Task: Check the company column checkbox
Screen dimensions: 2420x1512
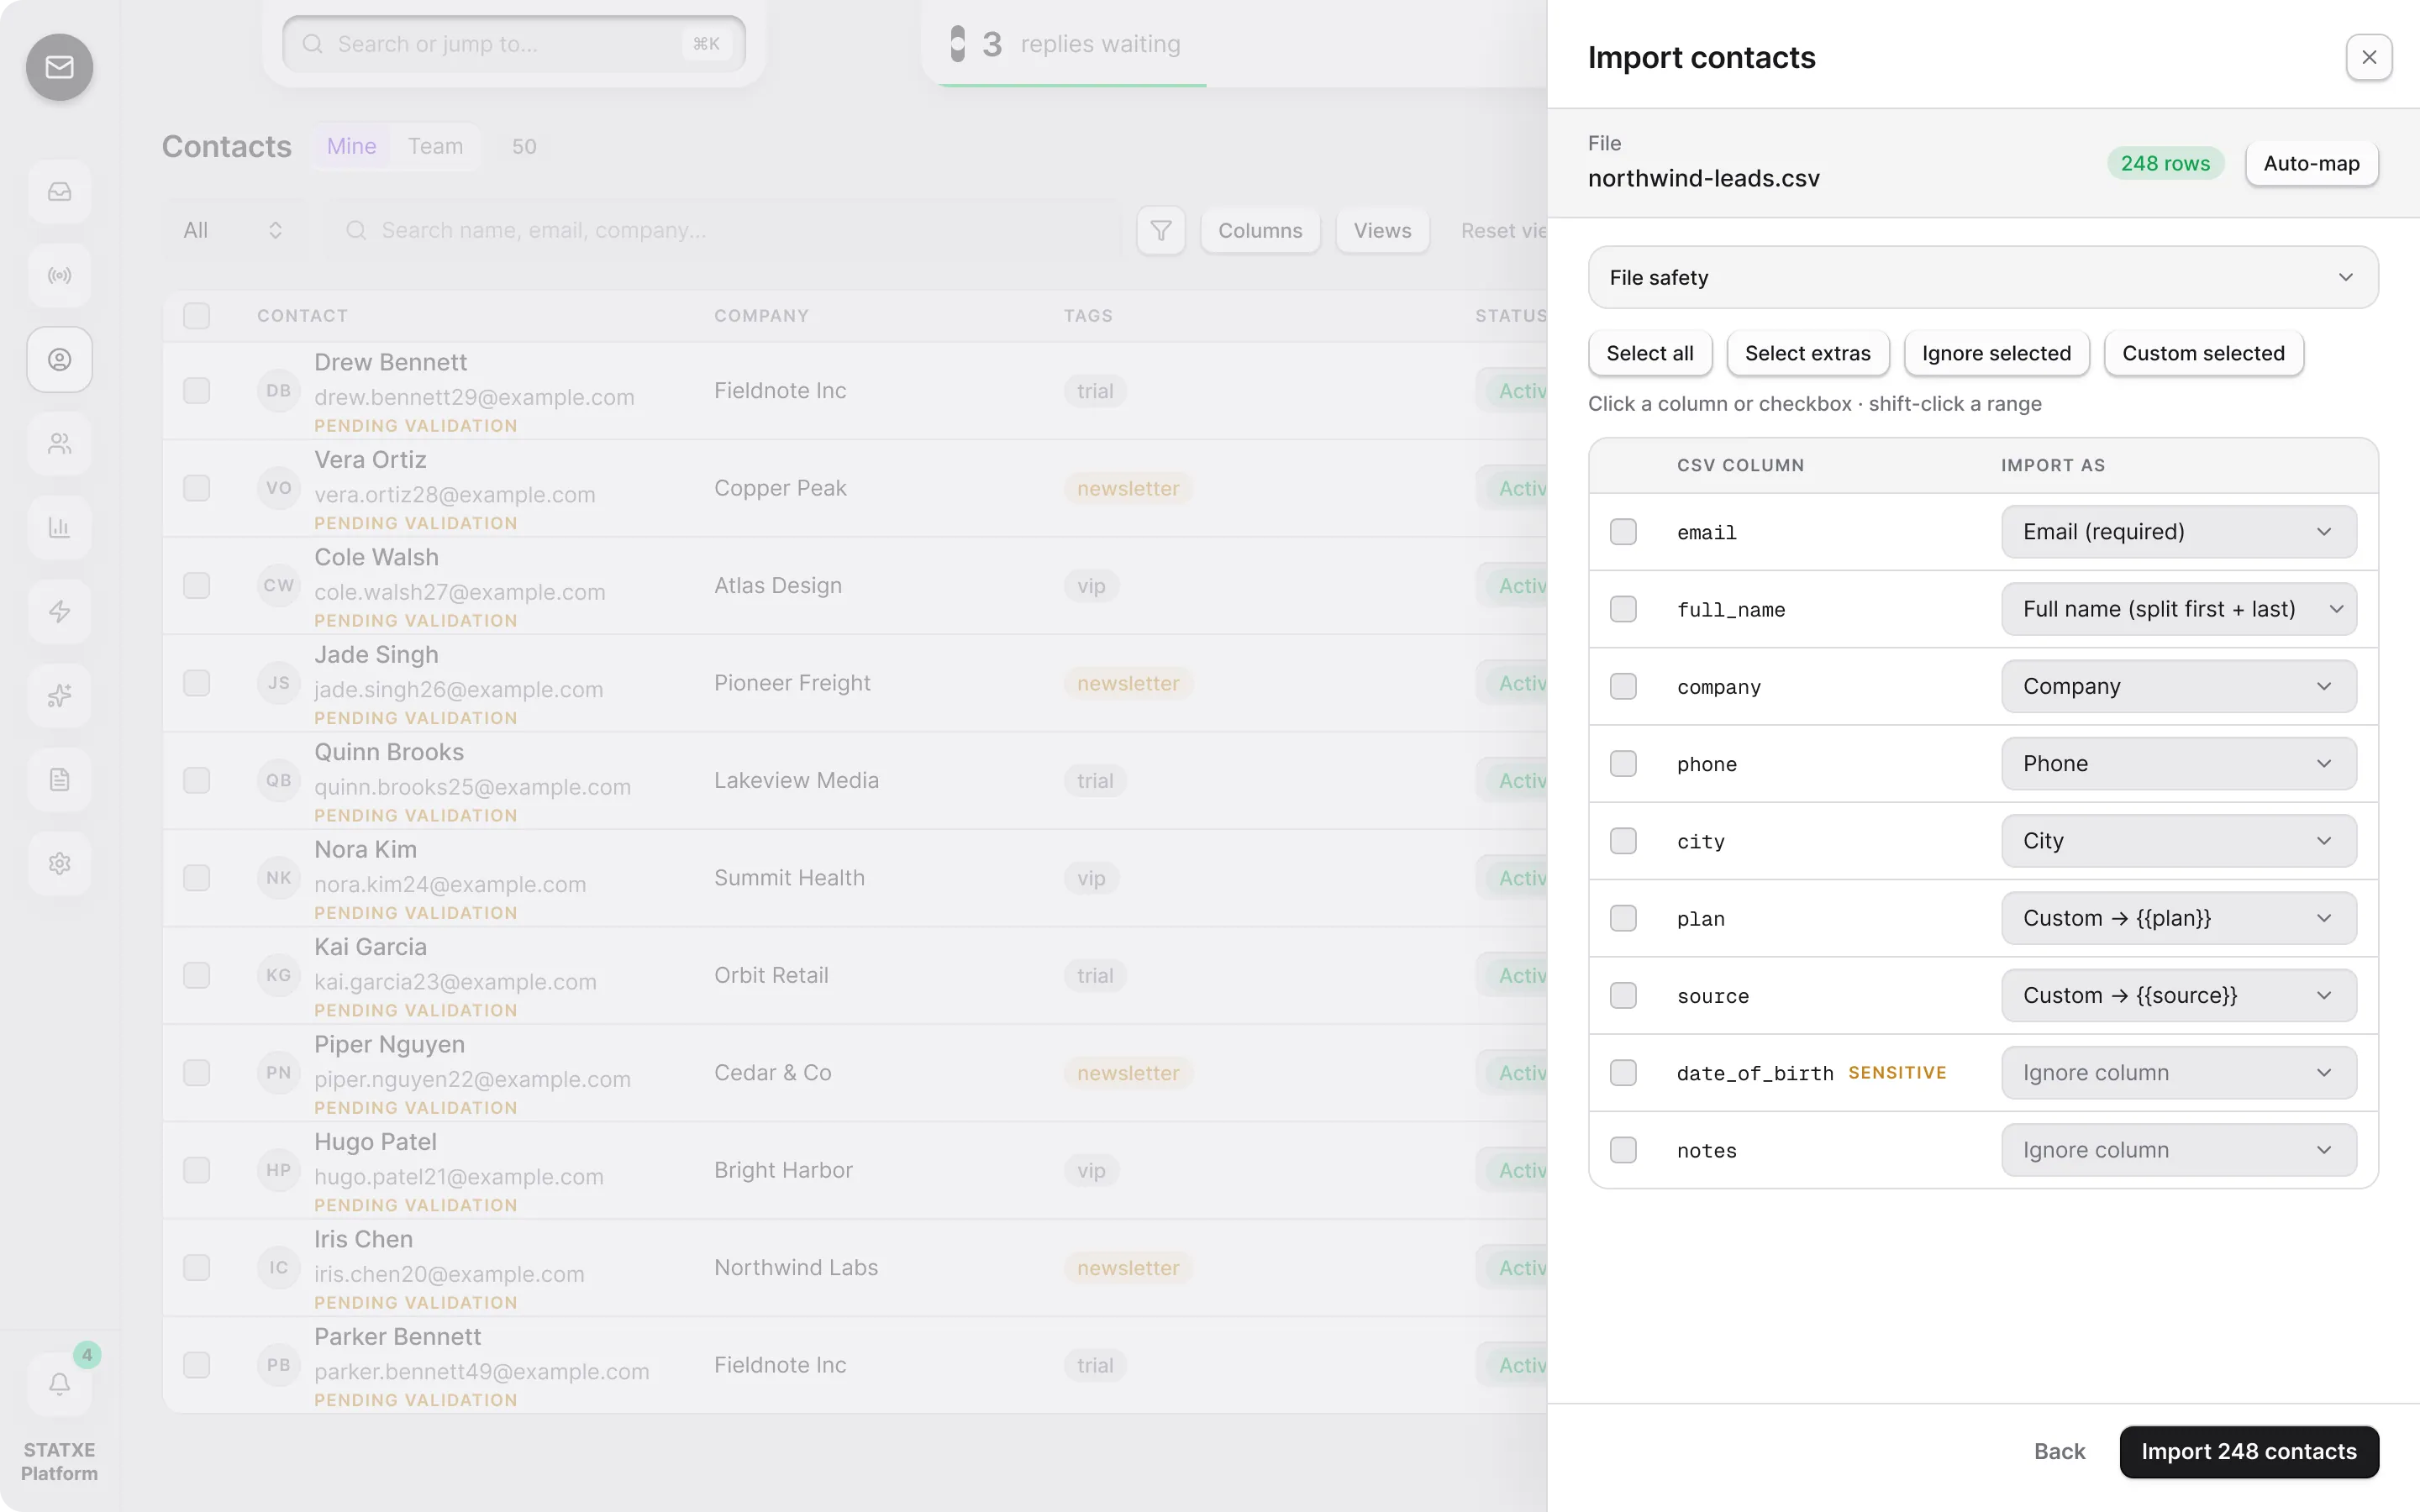Action: click(1623, 686)
